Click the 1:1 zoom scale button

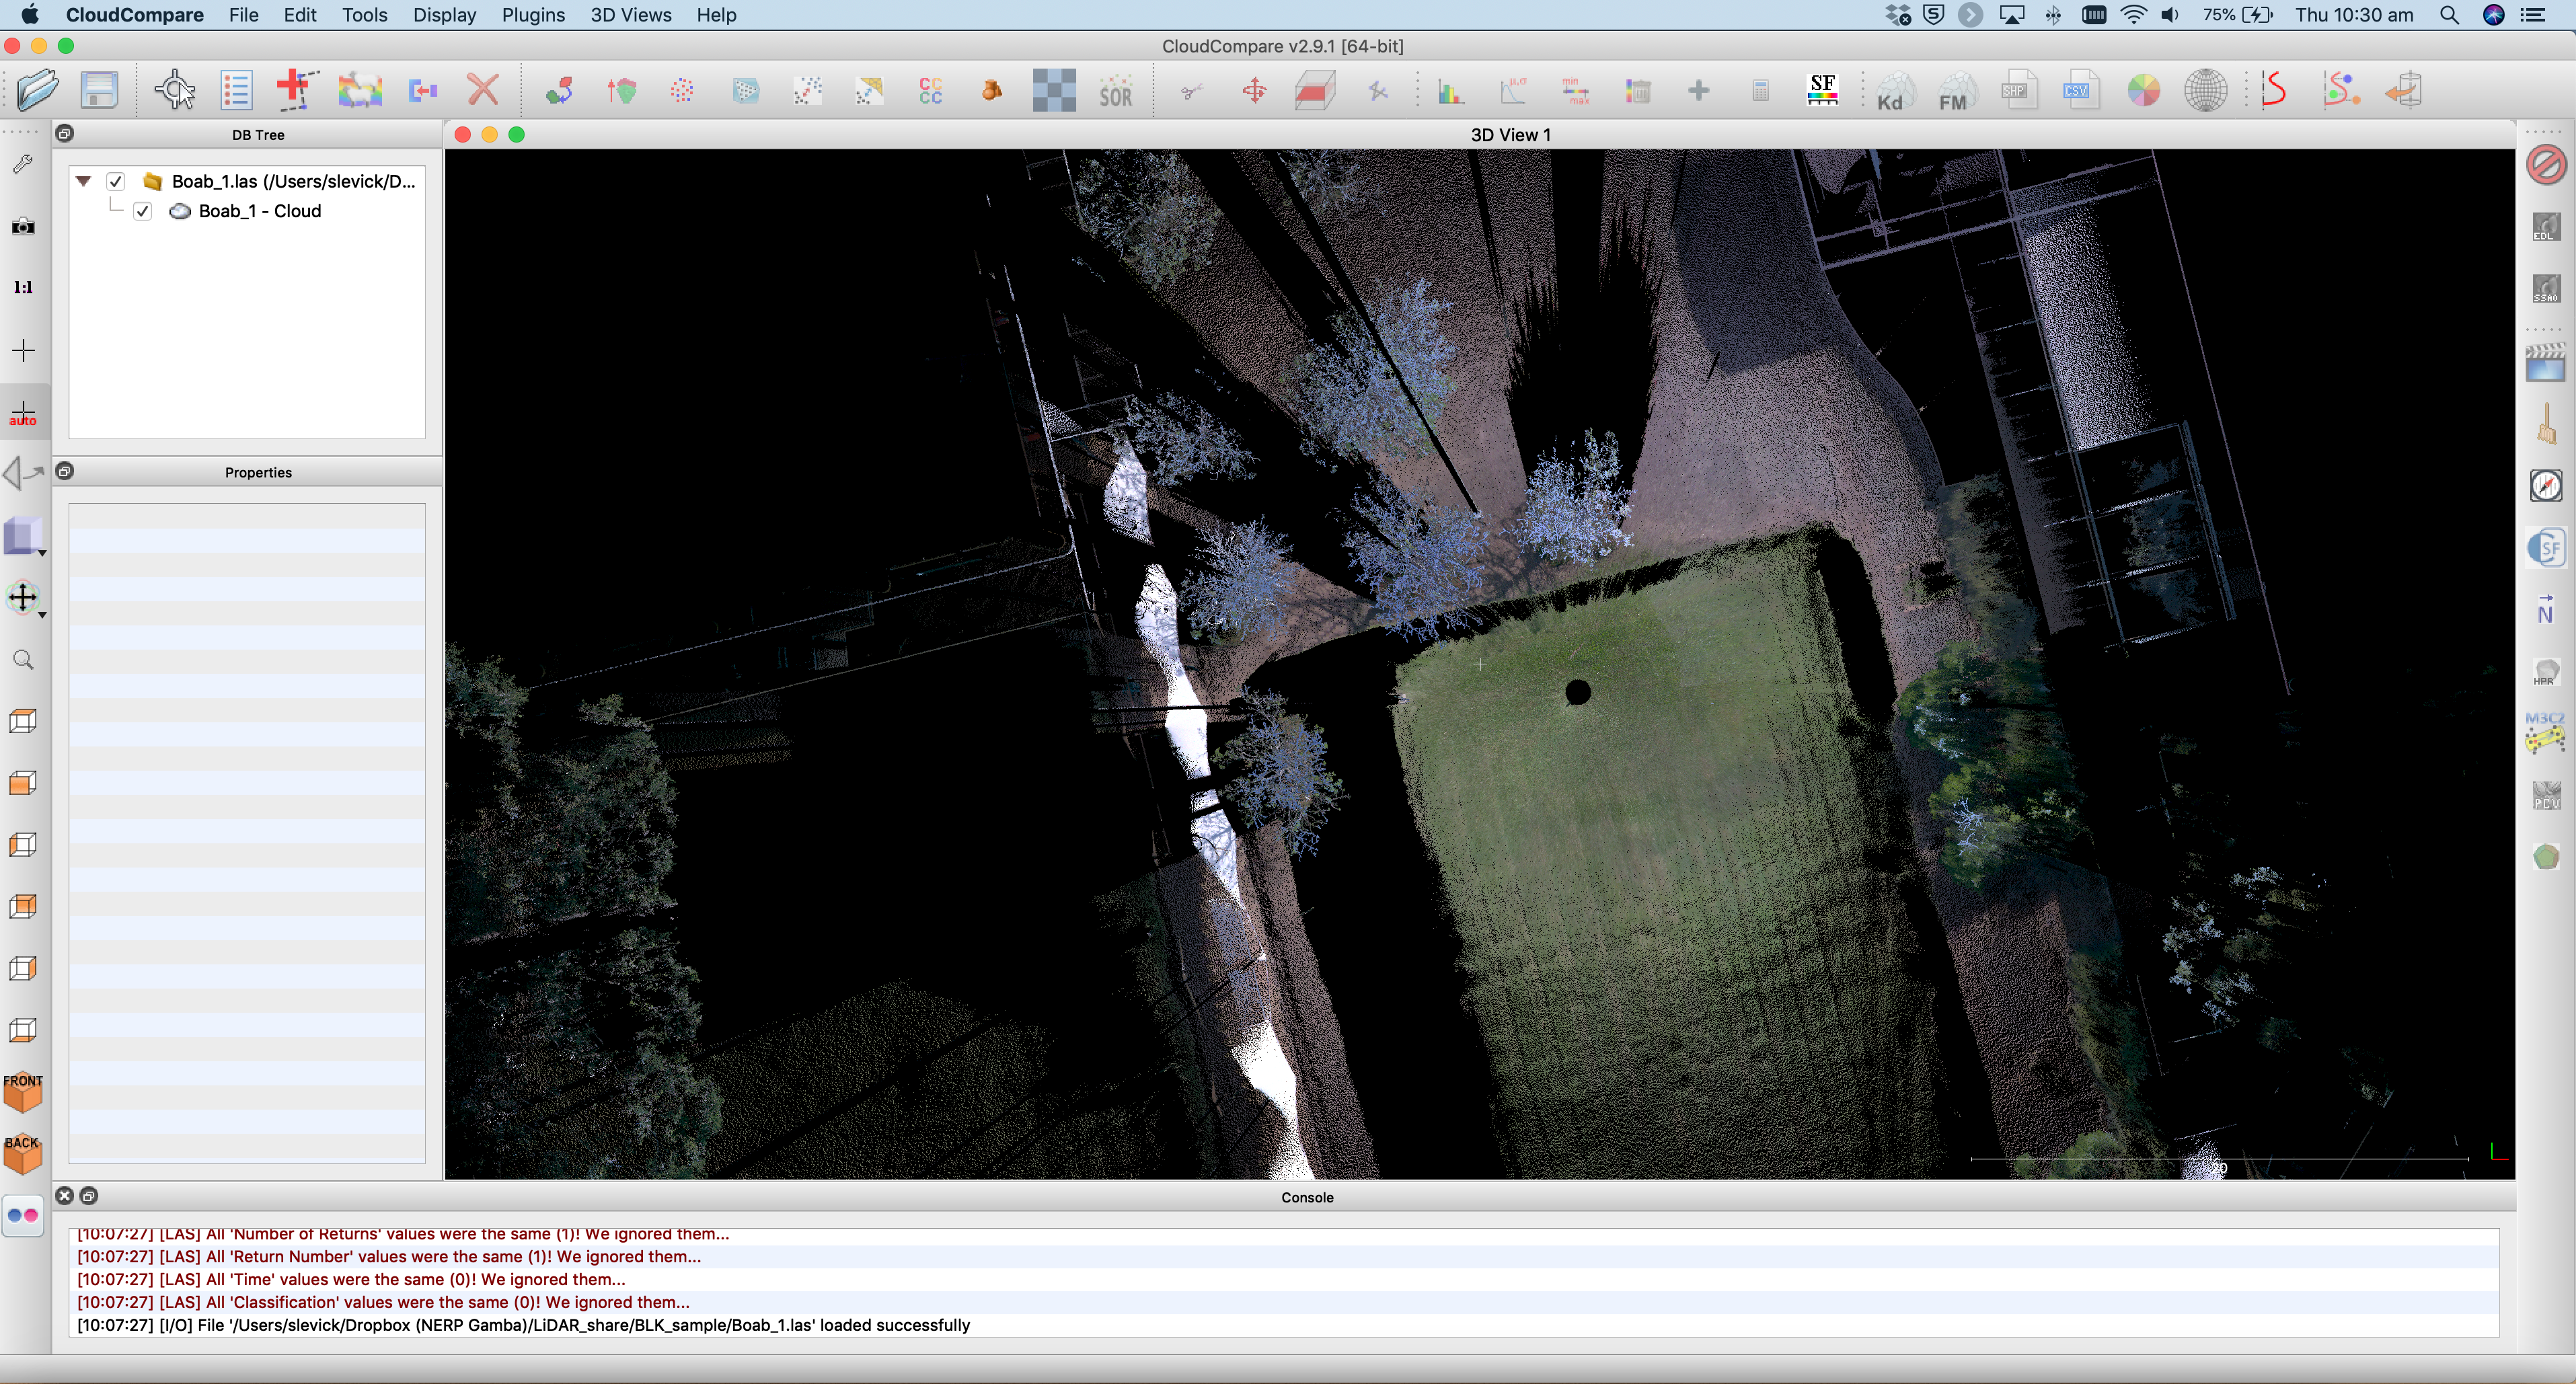(23, 288)
